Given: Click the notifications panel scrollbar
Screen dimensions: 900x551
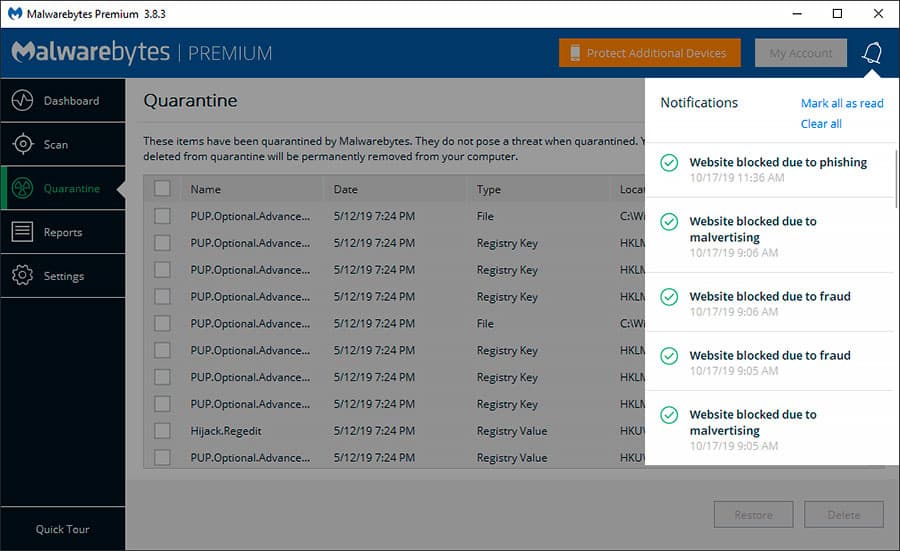Looking at the screenshot, I should pyautogui.click(x=895, y=179).
